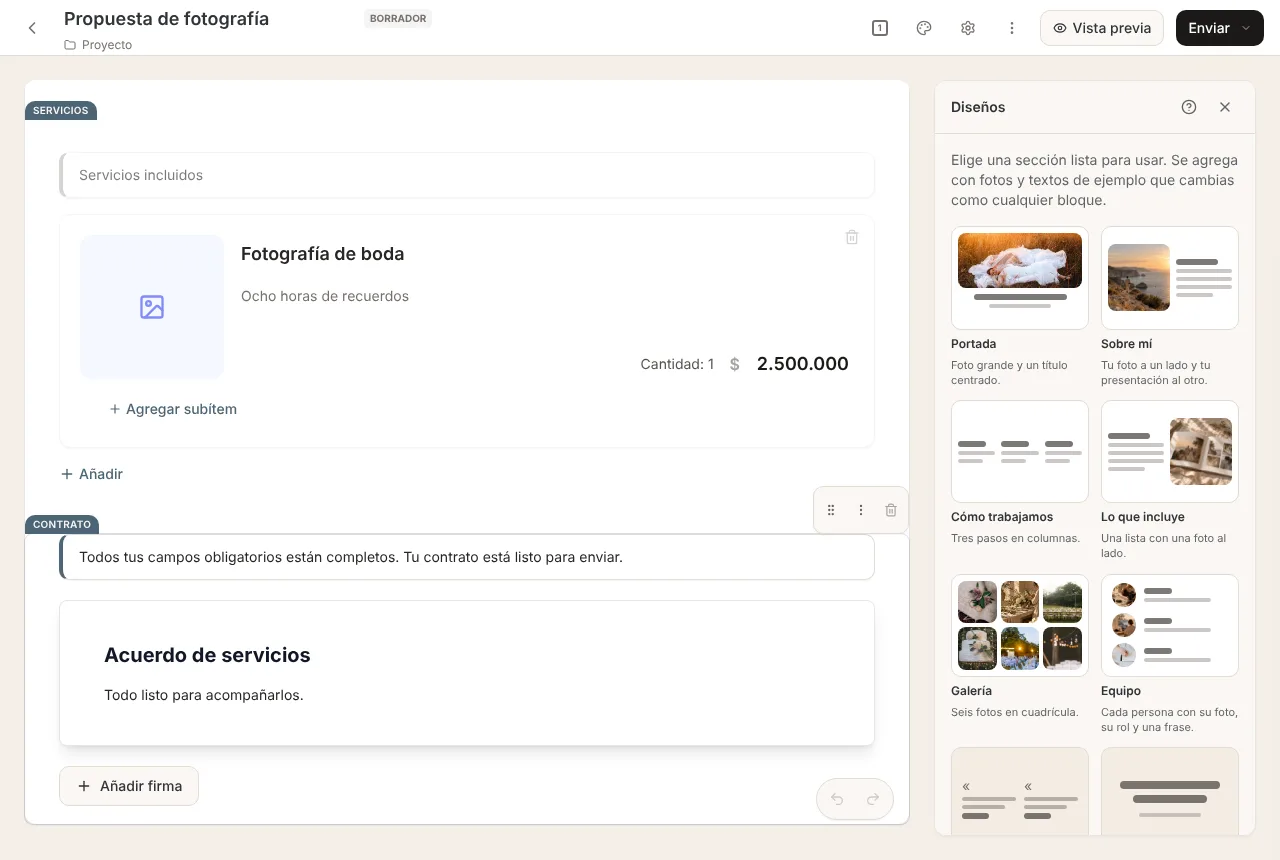Delete the Fotografía de boda service item
This screenshot has height=860, width=1280.
(852, 237)
